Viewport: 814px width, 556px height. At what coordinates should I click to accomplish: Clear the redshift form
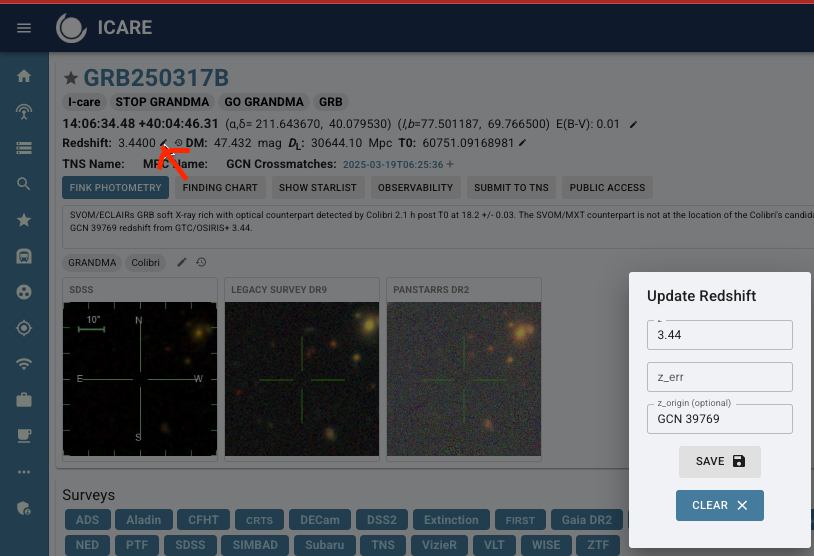point(720,505)
